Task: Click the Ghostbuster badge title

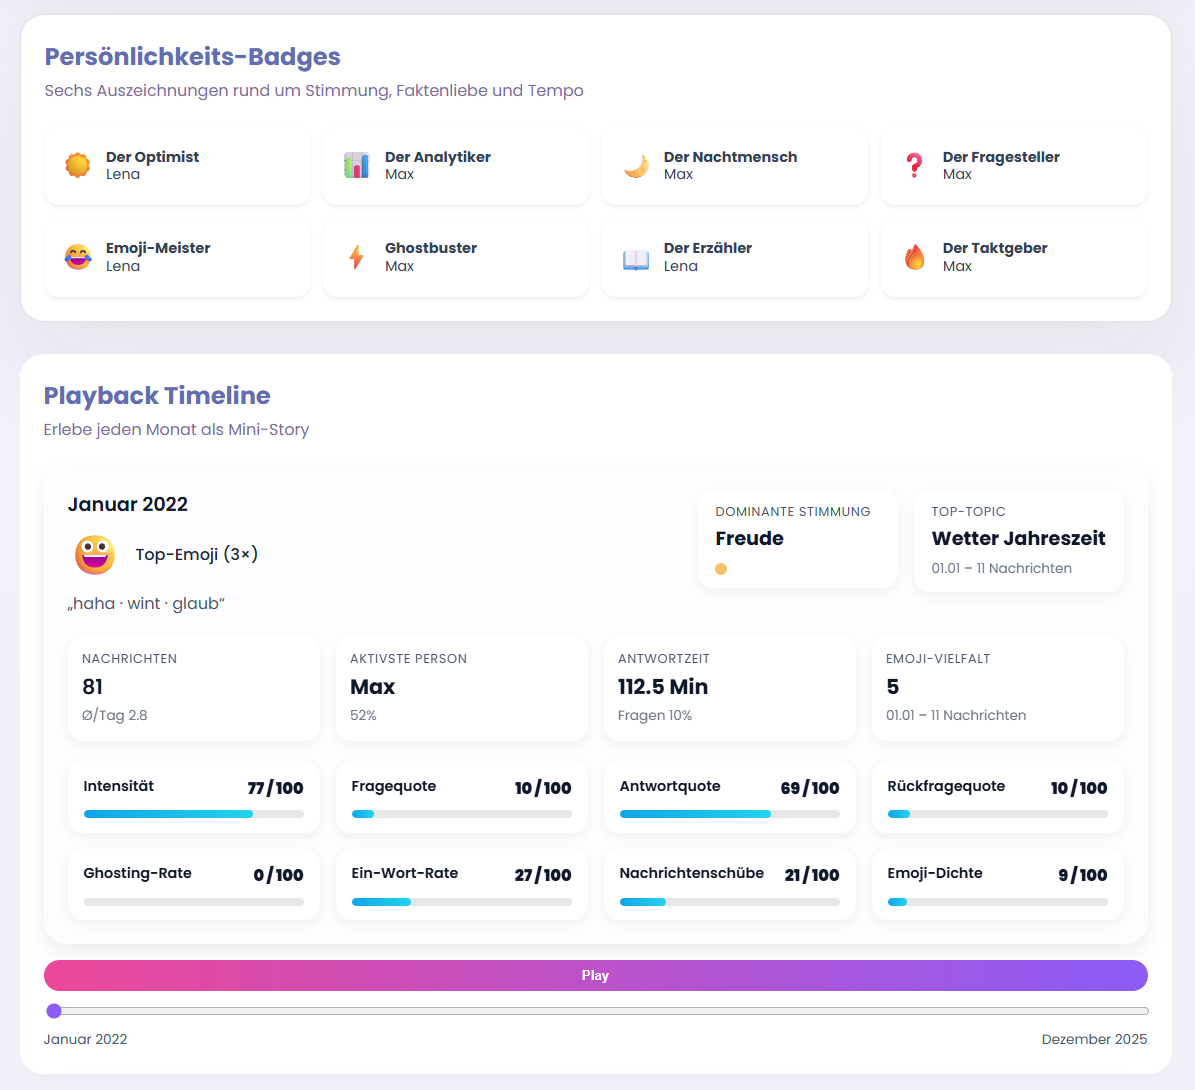Action: 431,248
